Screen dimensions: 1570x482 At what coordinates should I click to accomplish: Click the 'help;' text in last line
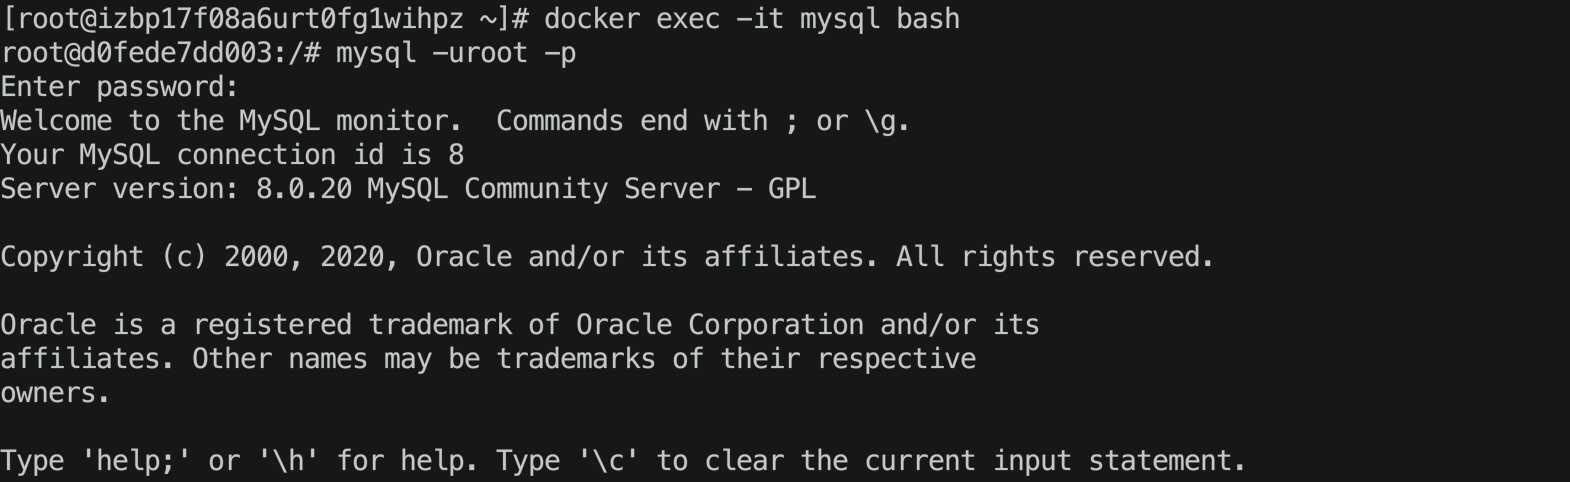(136, 461)
